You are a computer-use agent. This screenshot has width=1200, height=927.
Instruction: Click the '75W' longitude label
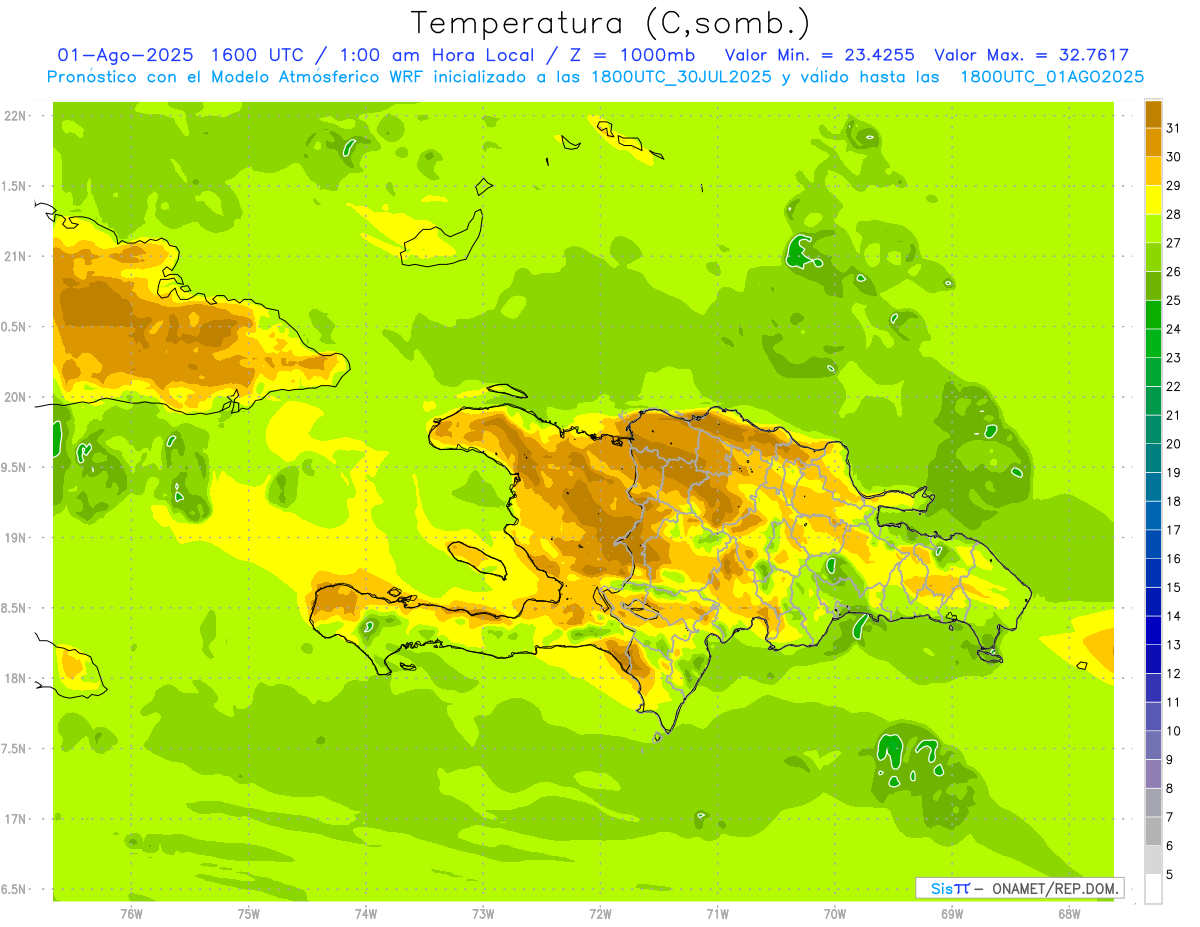(x=248, y=914)
